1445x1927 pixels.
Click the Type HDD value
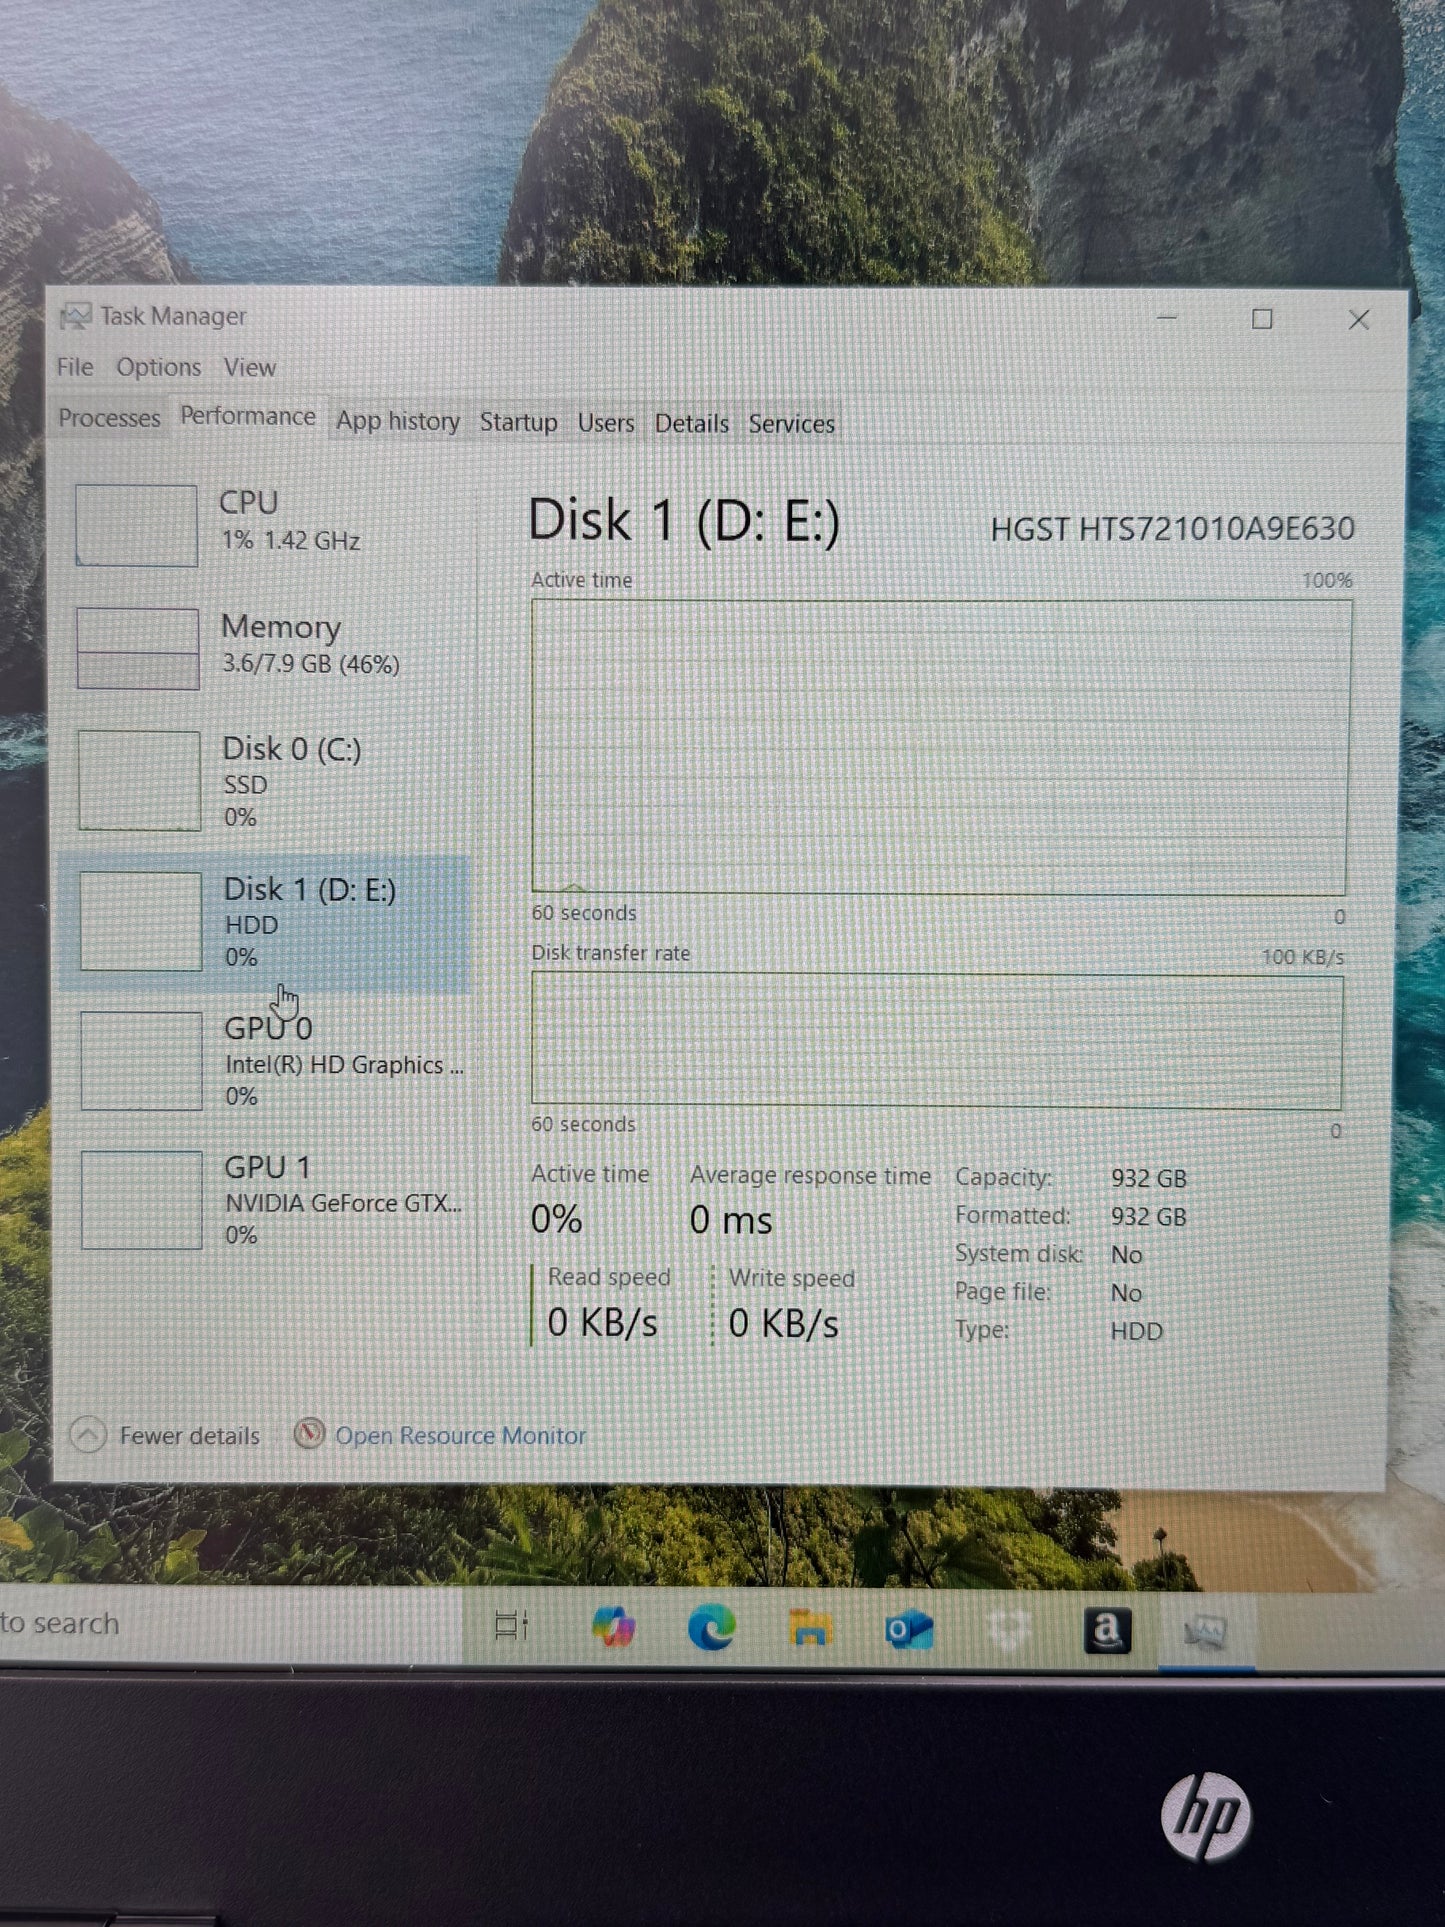pyautogui.click(x=1137, y=1332)
